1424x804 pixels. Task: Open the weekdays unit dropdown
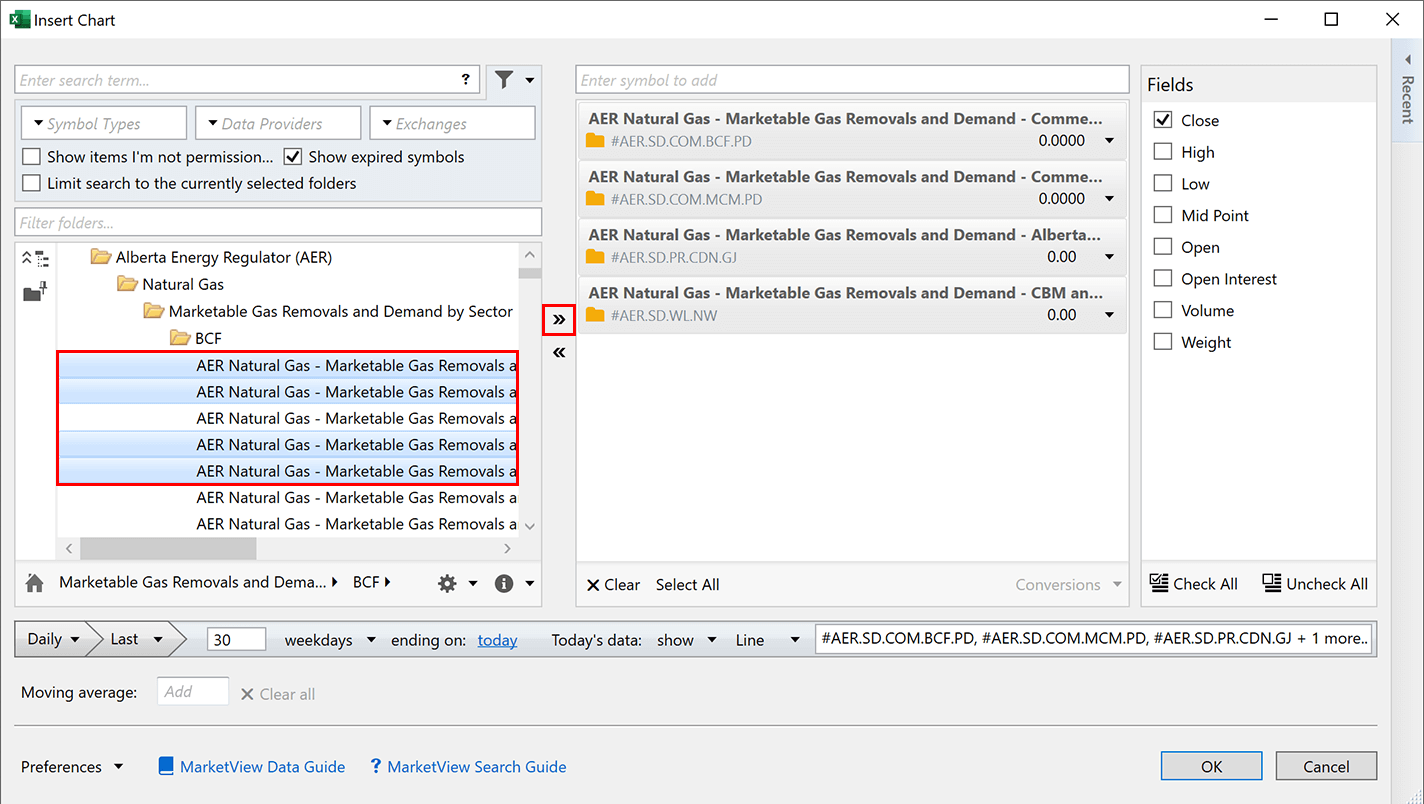tap(330, 640)
